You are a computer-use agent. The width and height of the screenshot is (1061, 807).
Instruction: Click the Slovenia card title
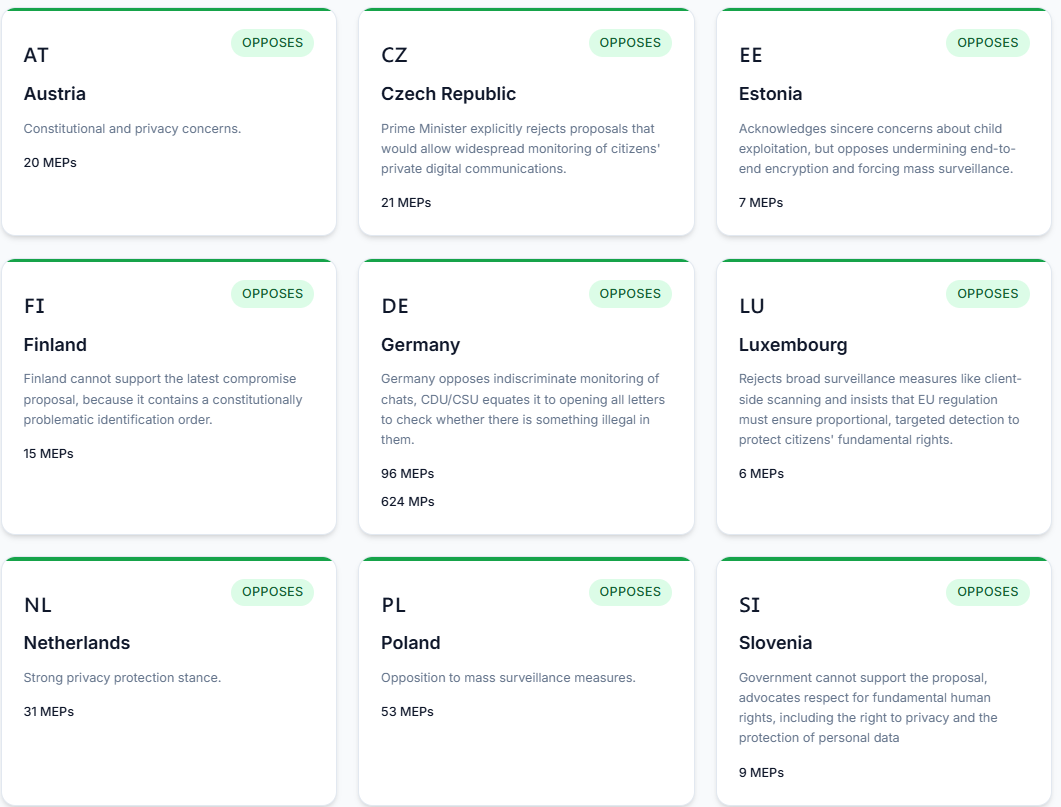tap(775, 643)
